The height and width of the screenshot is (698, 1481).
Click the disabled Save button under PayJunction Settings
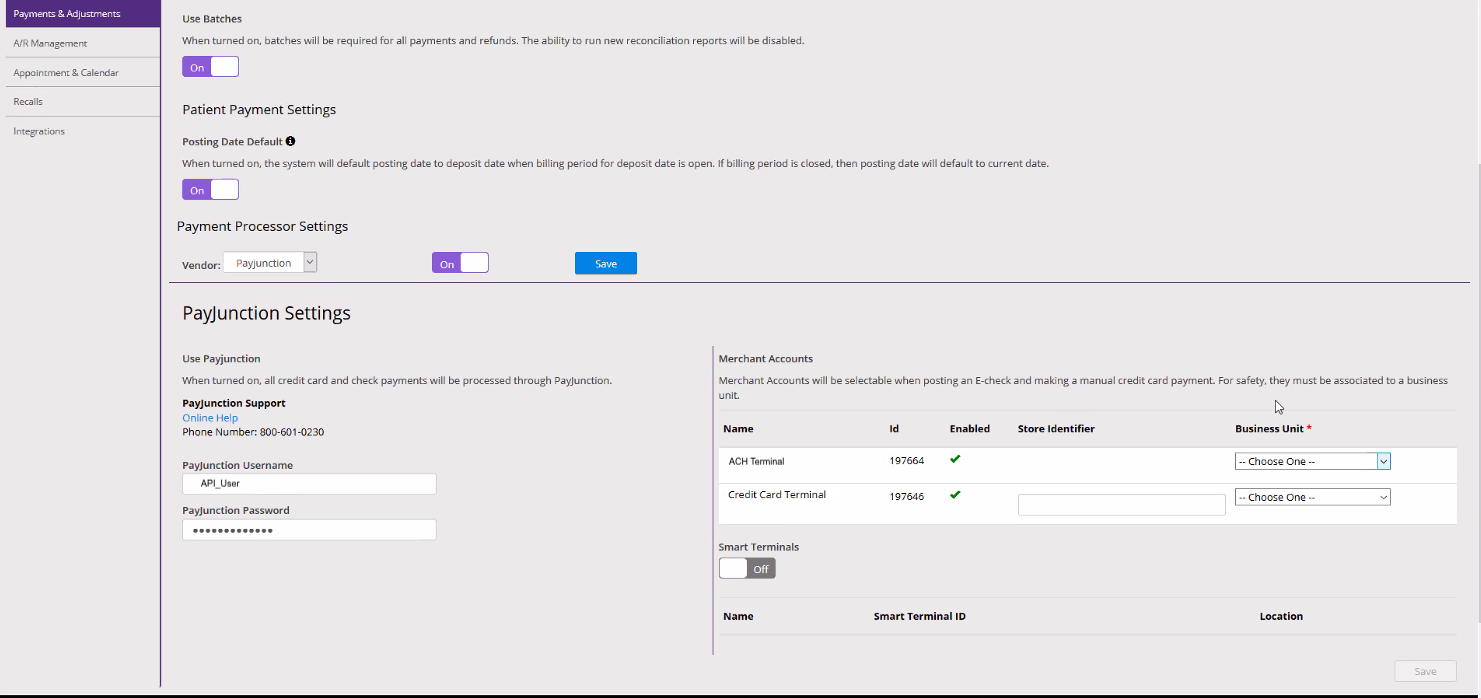tap(1425, 671)
